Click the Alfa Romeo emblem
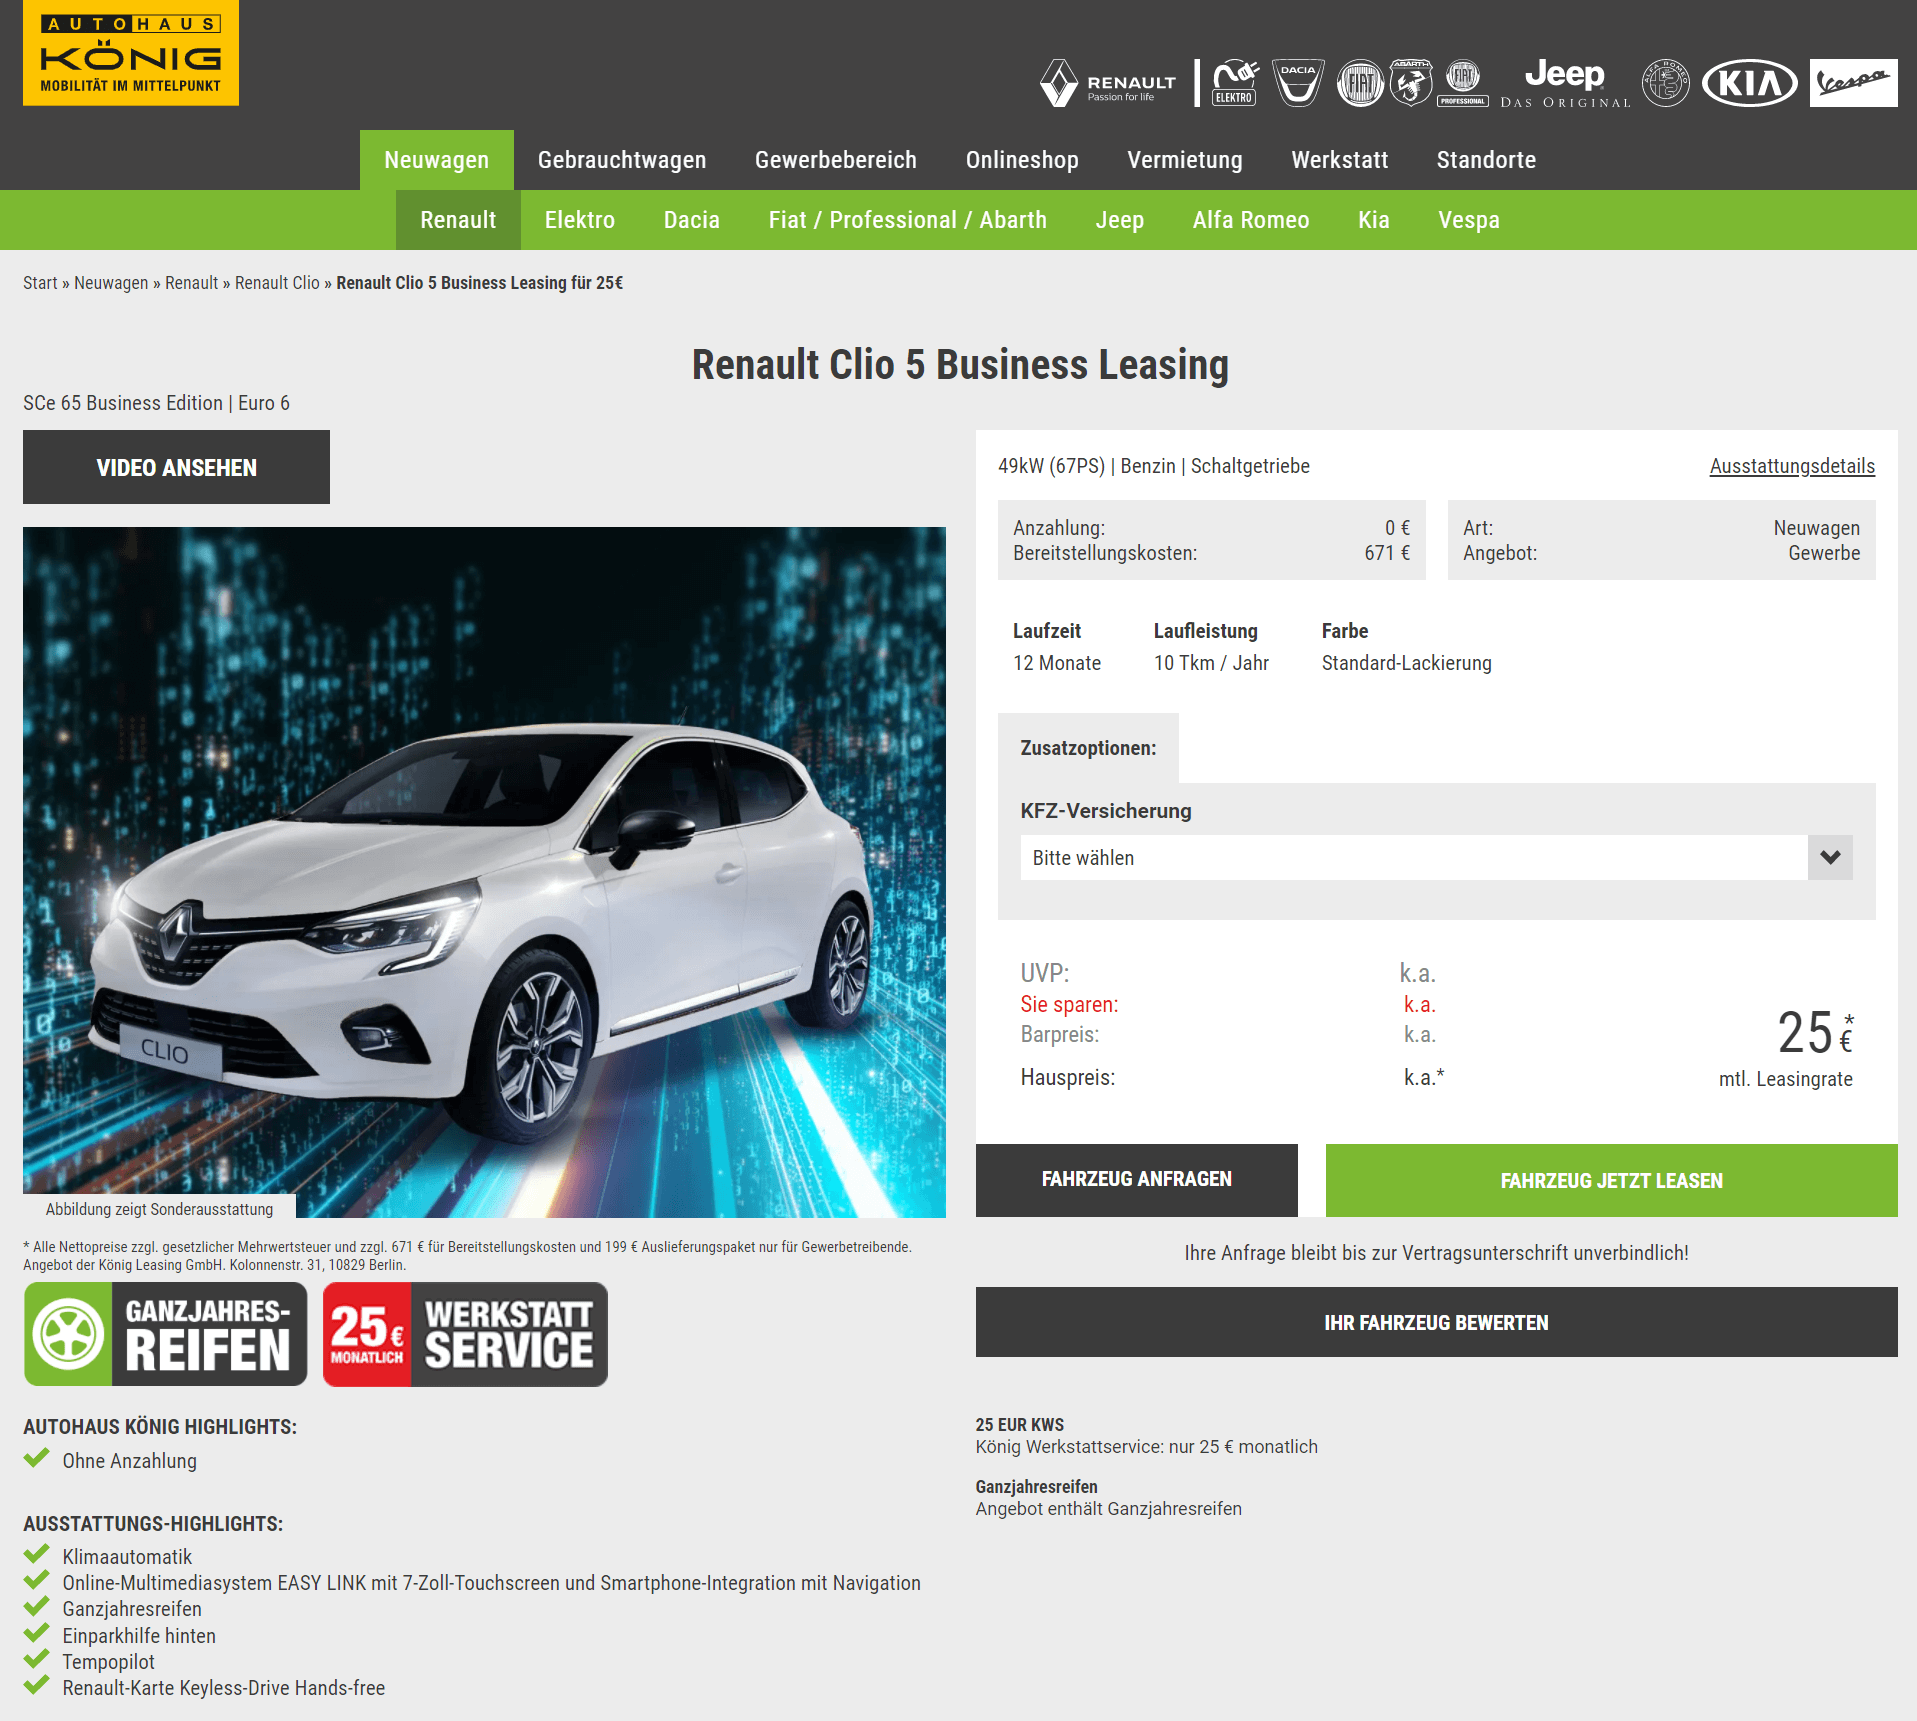Viewport: 1917px width, 1721px height. click(x=1666, y=83)
